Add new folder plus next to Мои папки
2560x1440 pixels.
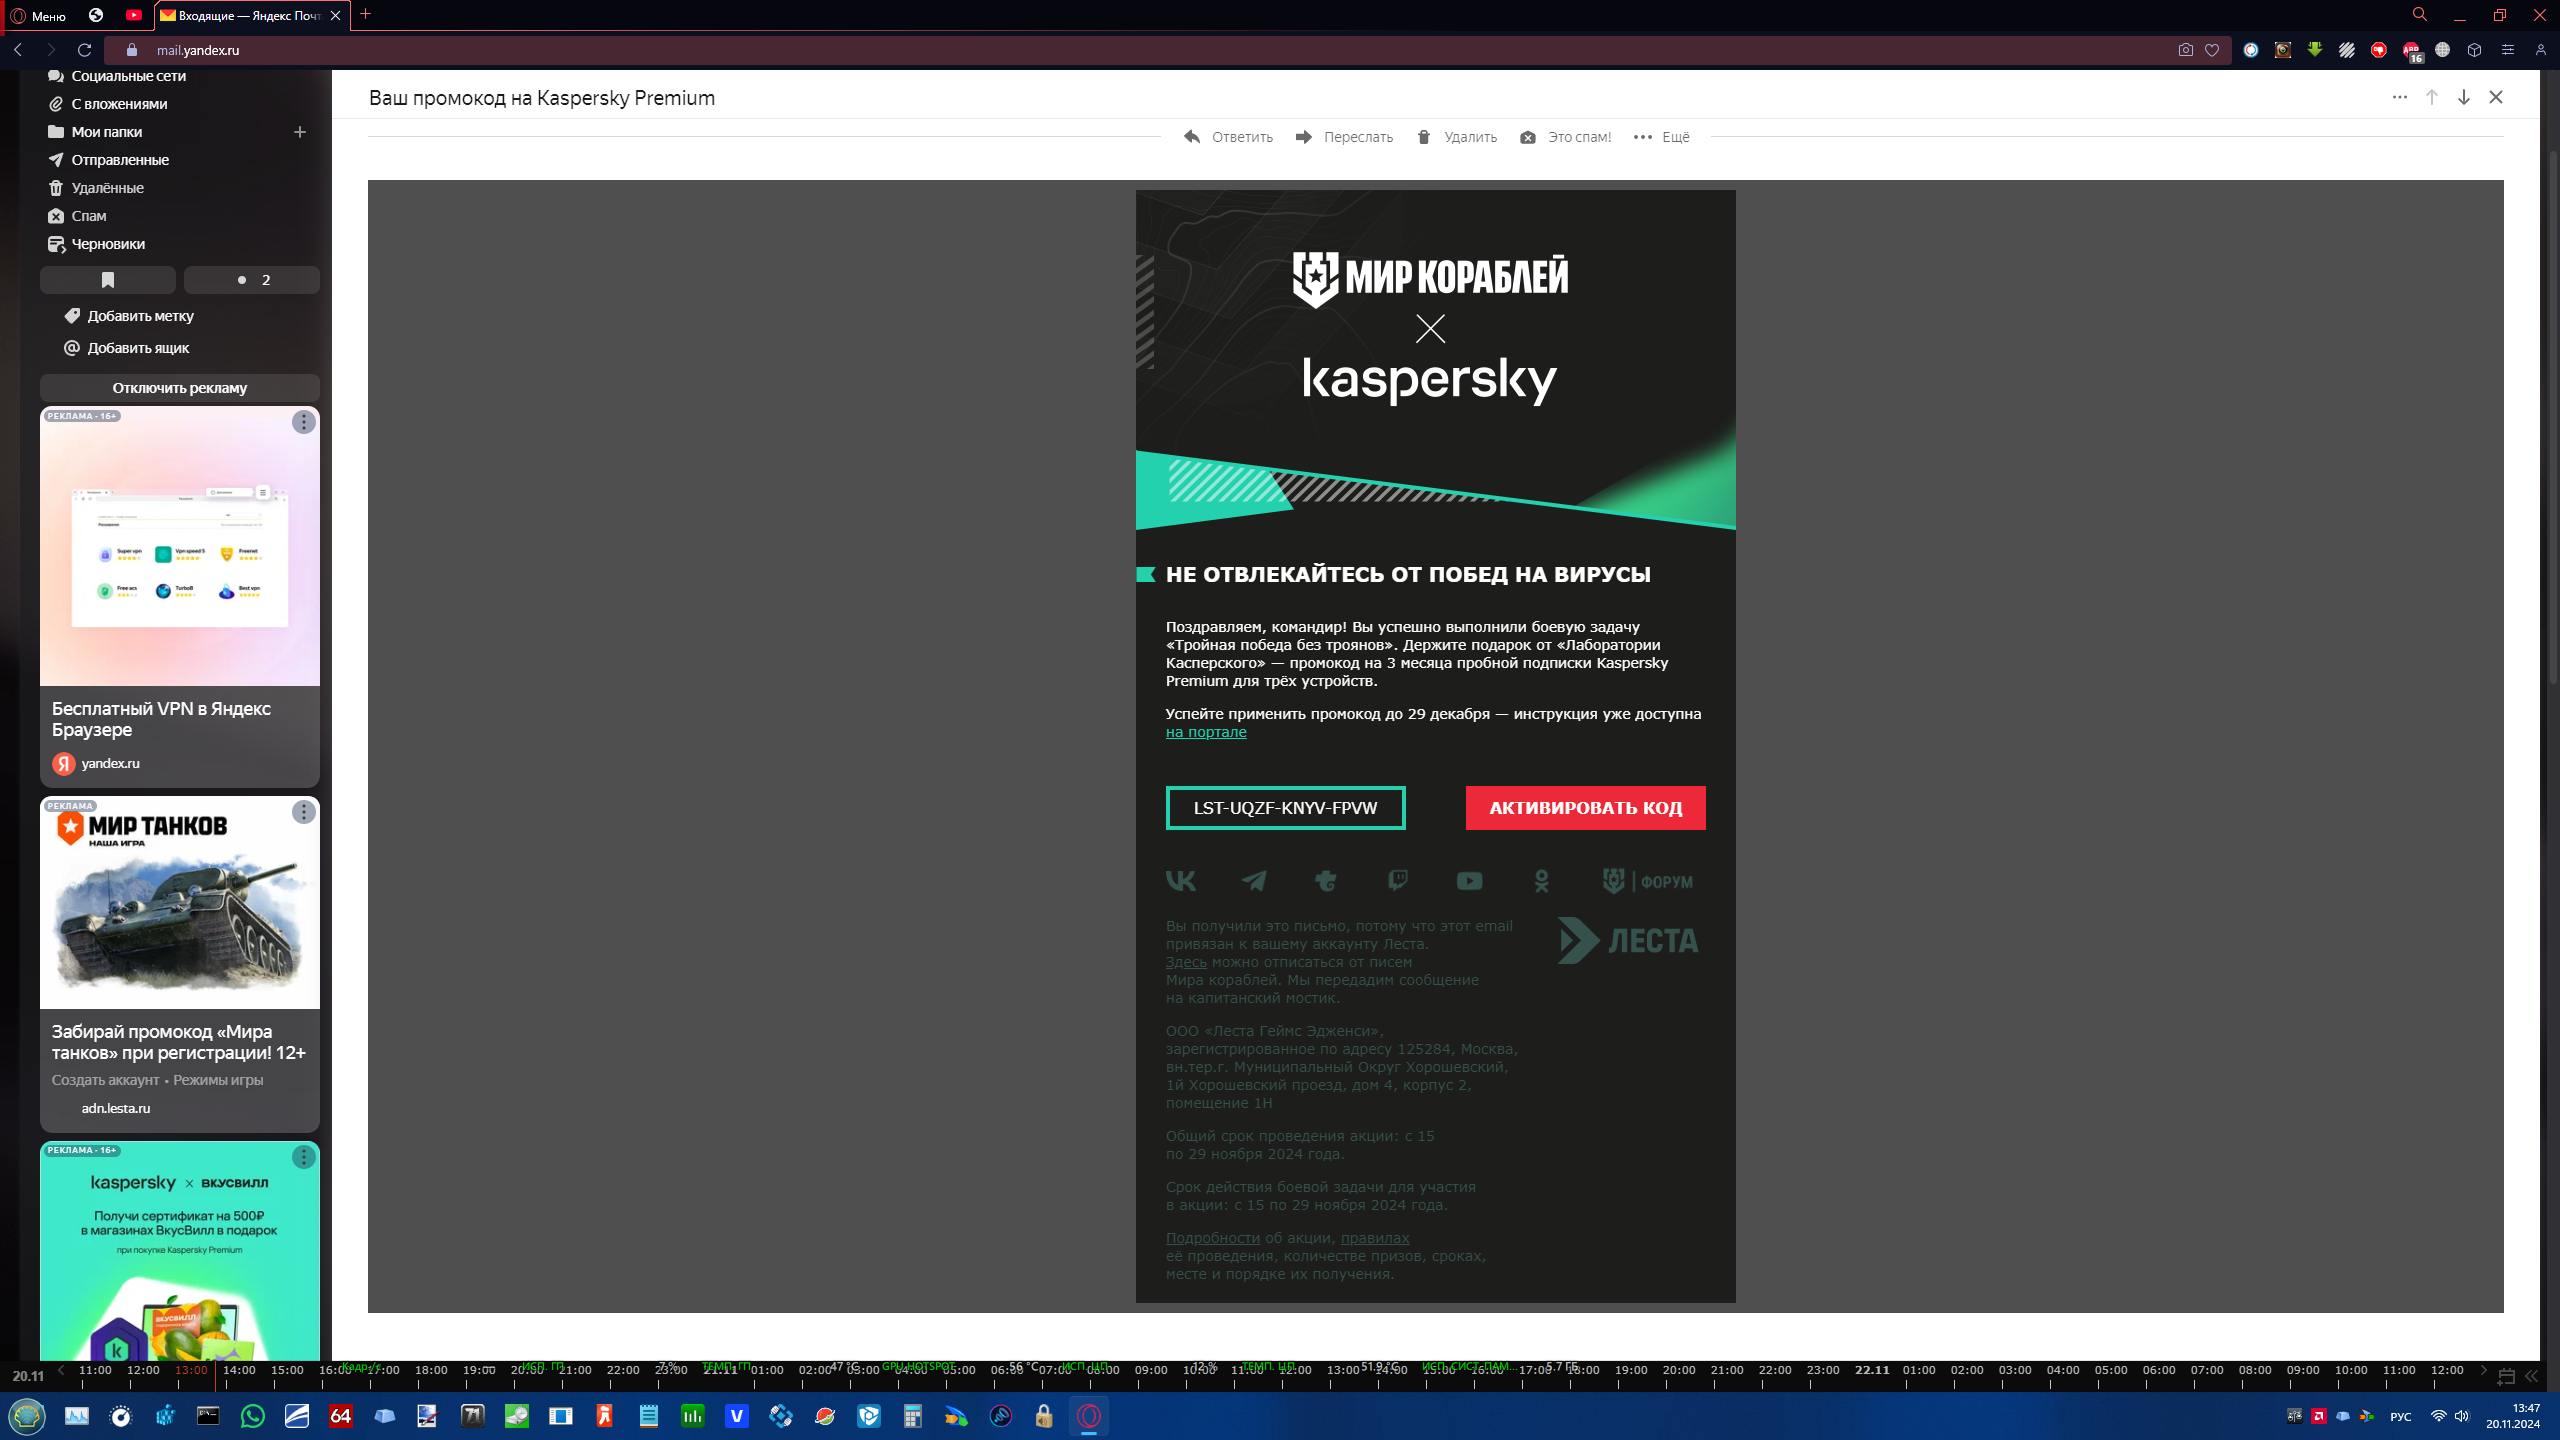coord(299,132)
